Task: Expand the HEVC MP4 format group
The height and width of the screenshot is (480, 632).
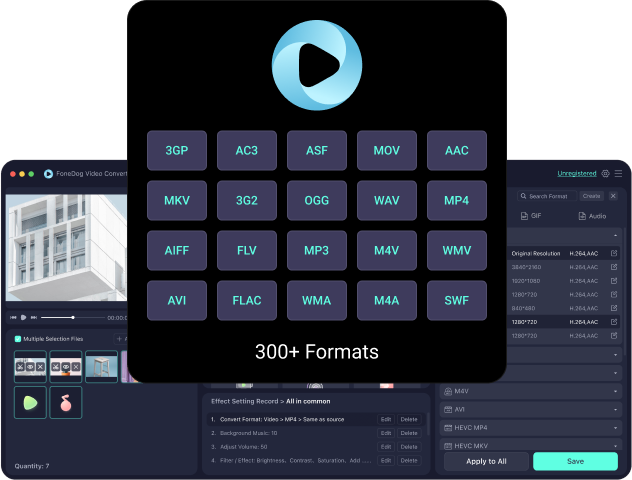Action: (615, 428)
